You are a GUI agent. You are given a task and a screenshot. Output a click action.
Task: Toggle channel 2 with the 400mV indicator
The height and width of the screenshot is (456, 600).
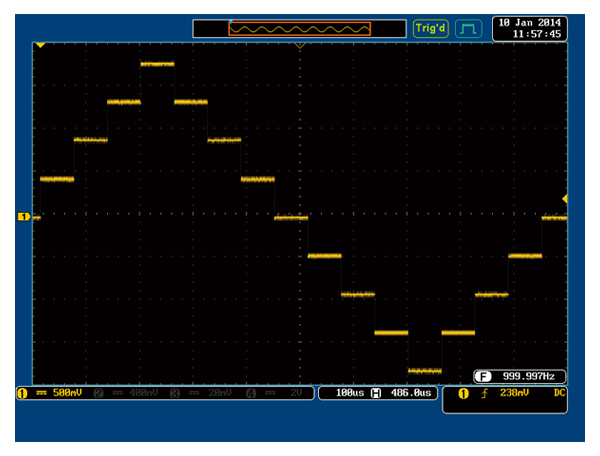[x=127, y=394]
